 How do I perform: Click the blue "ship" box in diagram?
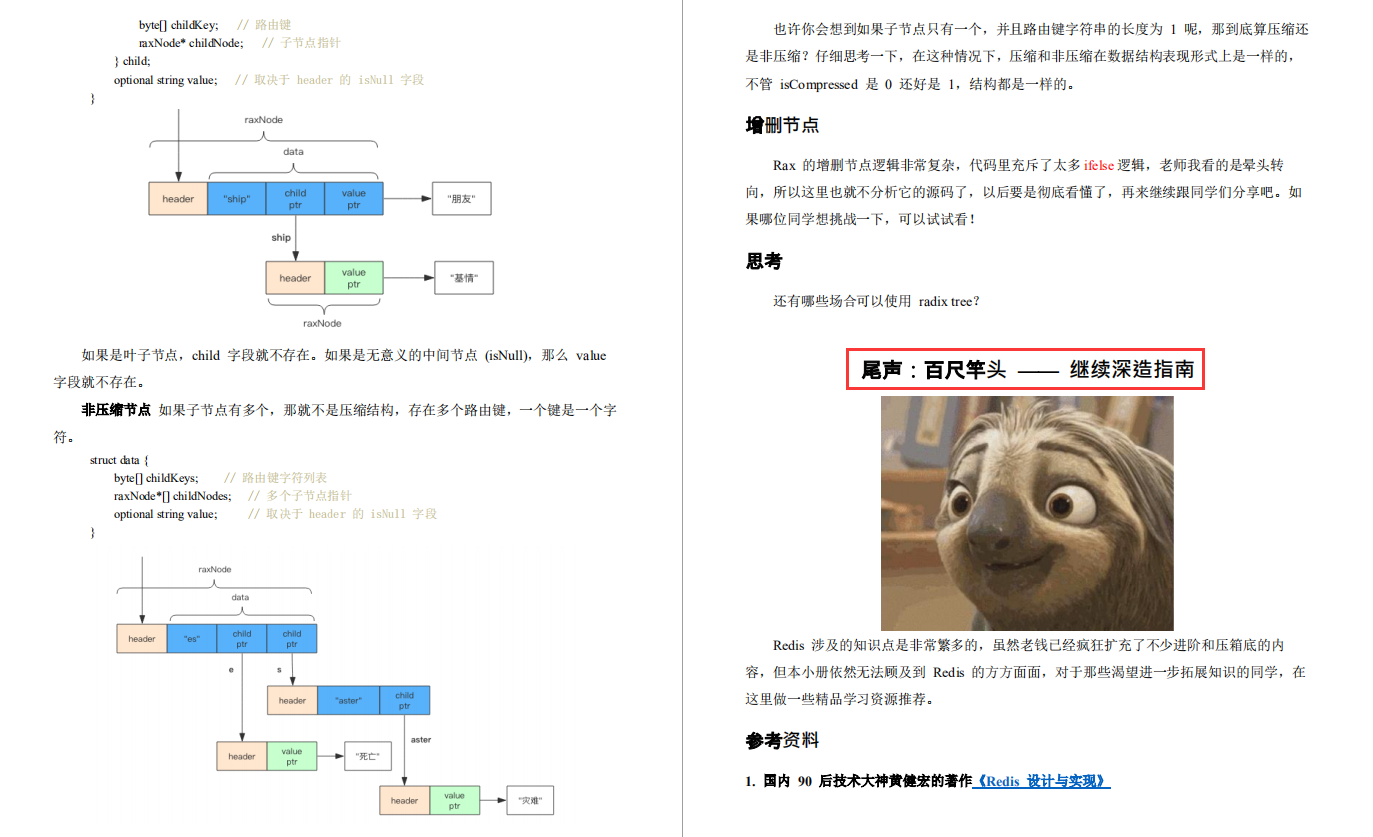point(237,199)
